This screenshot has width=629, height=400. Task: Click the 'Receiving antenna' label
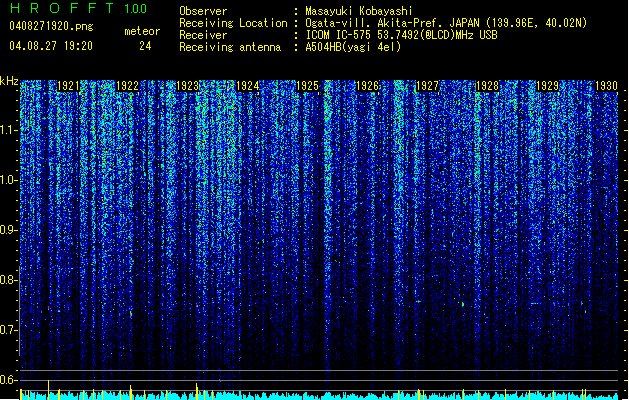pos(230,47)
